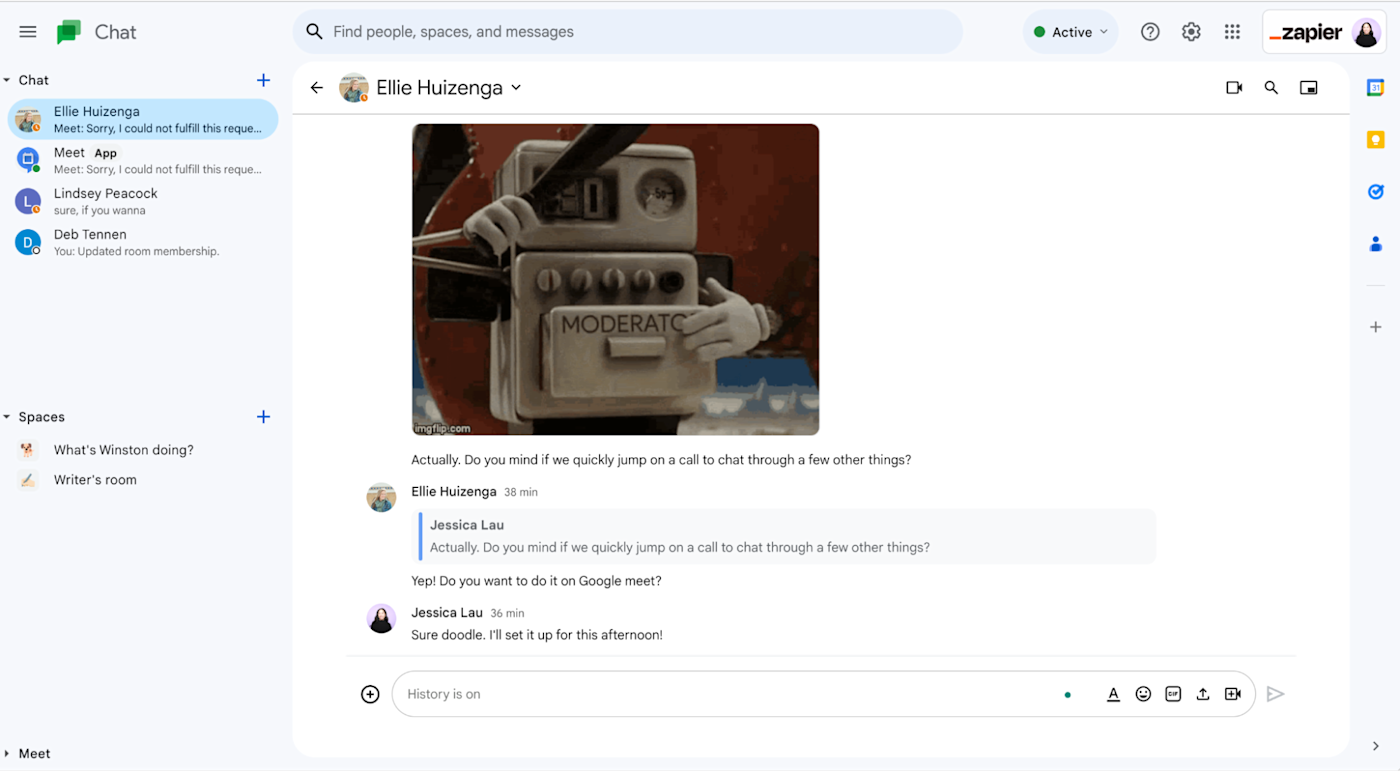
Task: Upload a file to the chat
Action: pyautogui.click(x=1203, y=694)
